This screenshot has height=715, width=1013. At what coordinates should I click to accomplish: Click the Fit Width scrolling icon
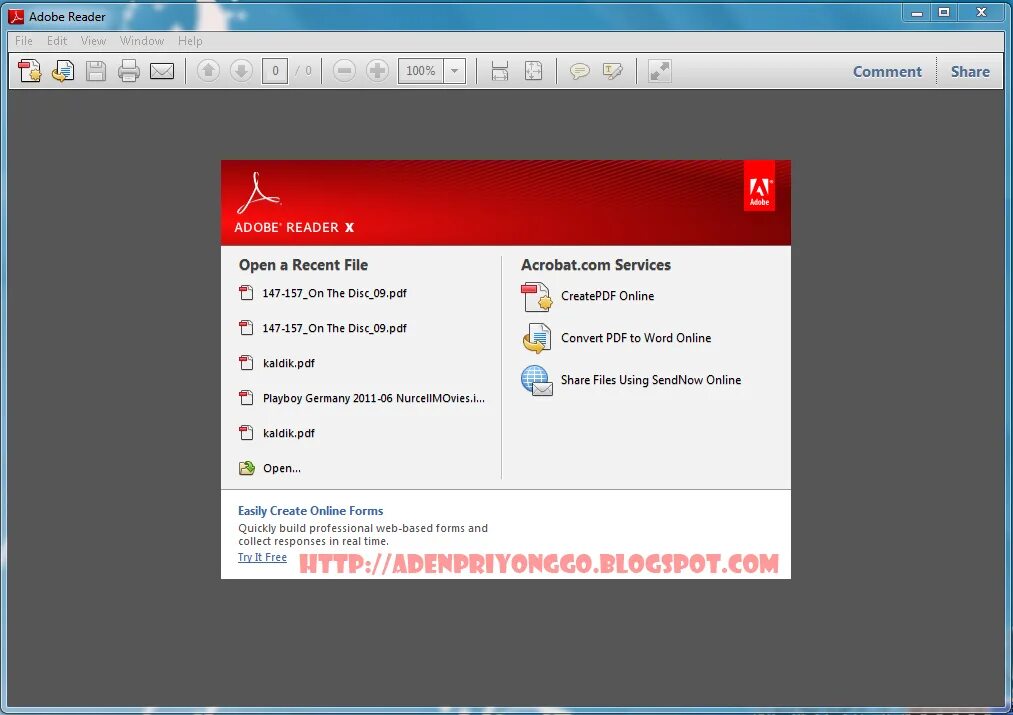499,70
